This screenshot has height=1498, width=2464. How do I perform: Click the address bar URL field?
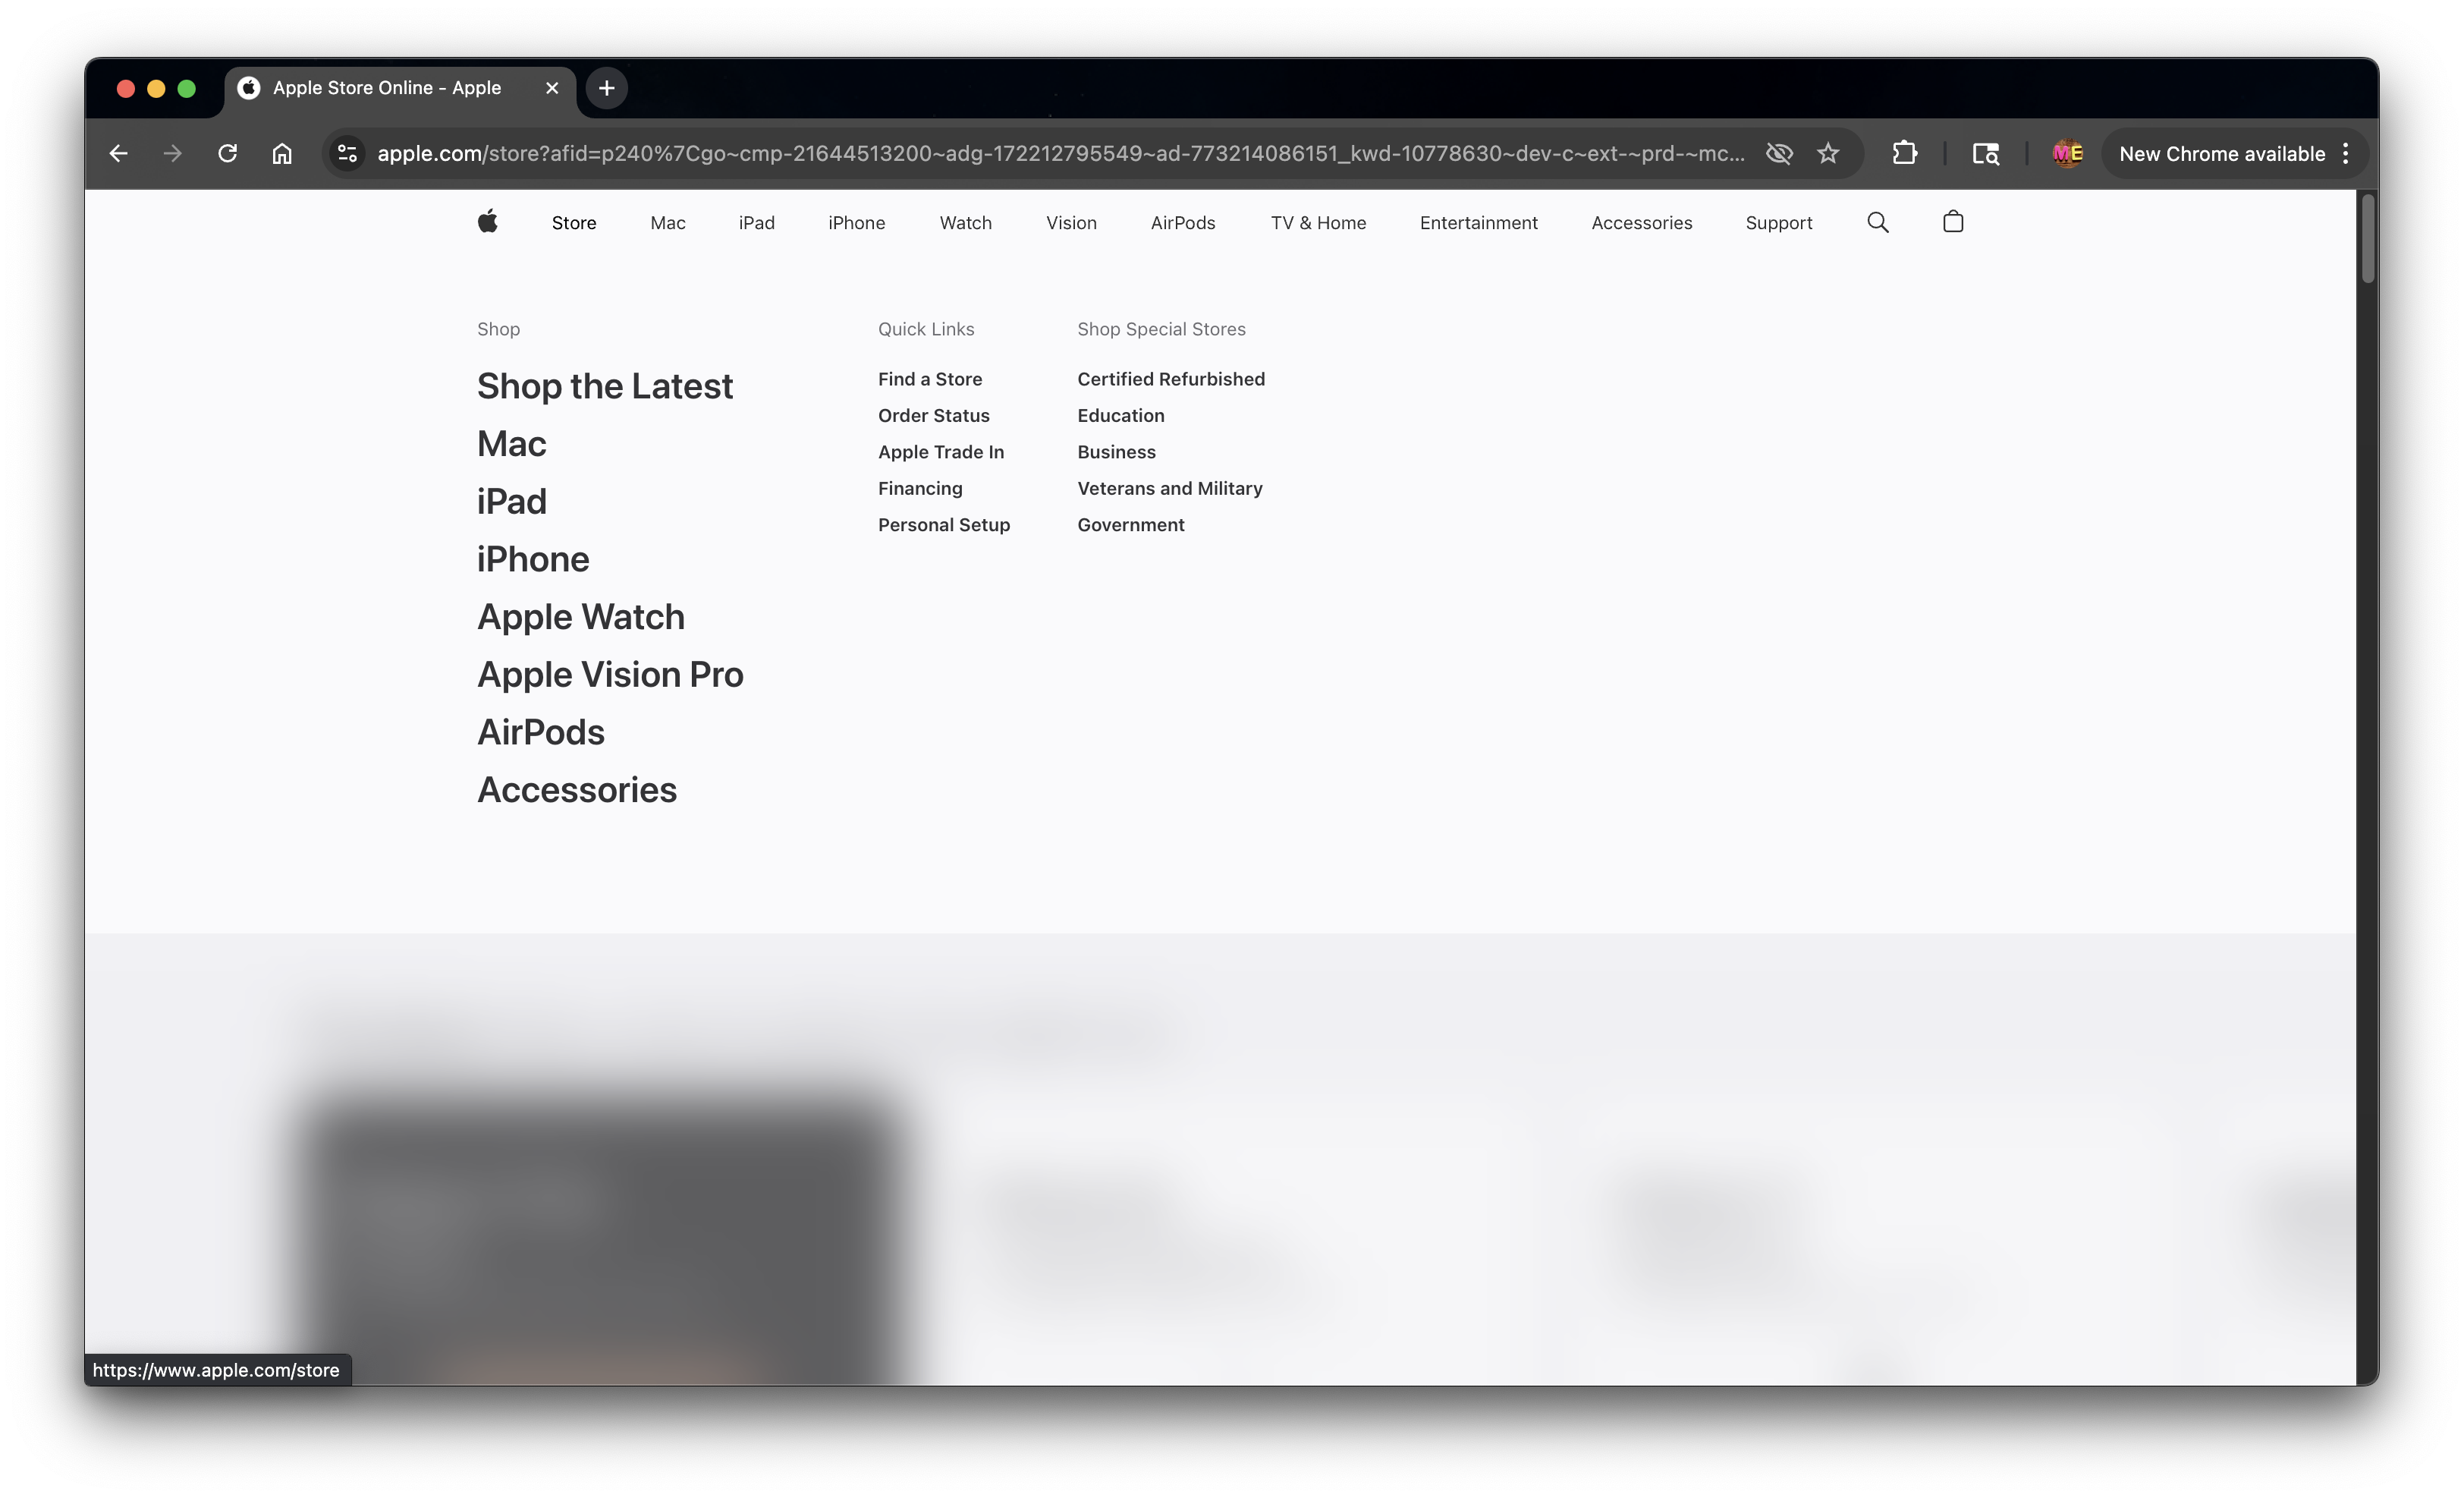1060,153
